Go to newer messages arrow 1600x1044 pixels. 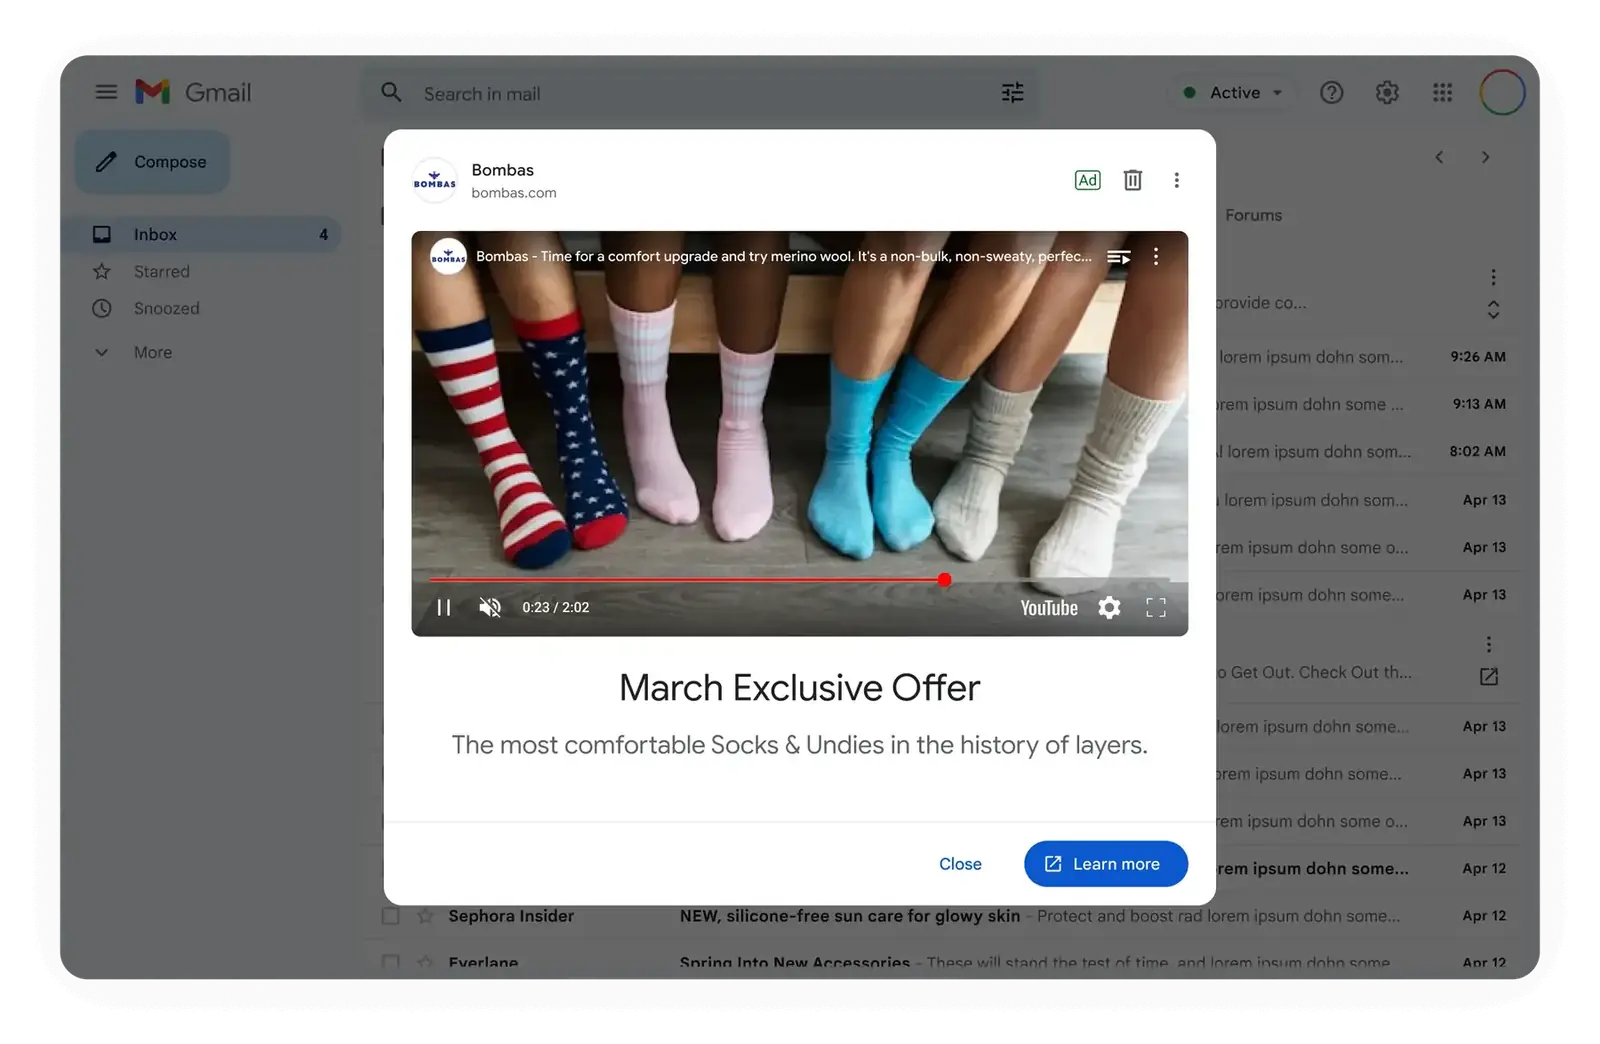pyautogui.click(x=1439, y=157)
